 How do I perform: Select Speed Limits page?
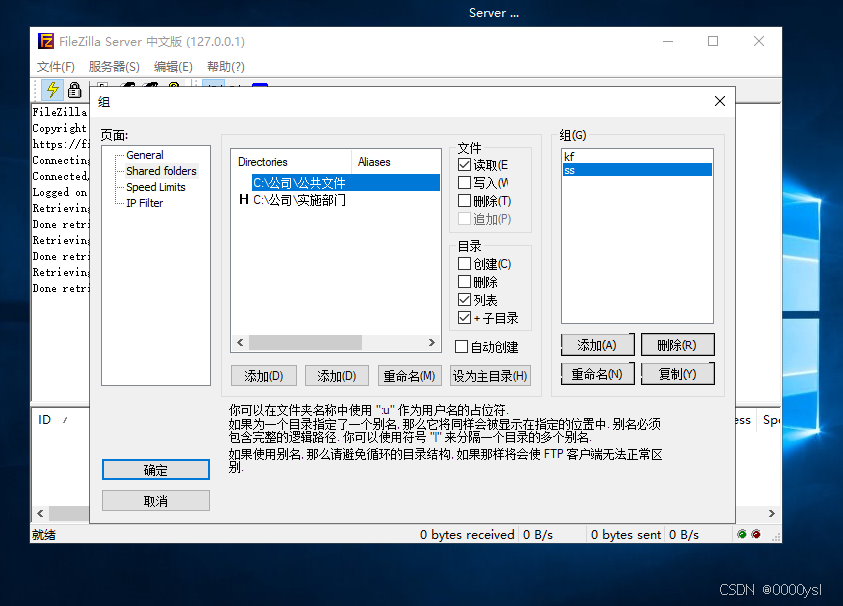[156, 187]
